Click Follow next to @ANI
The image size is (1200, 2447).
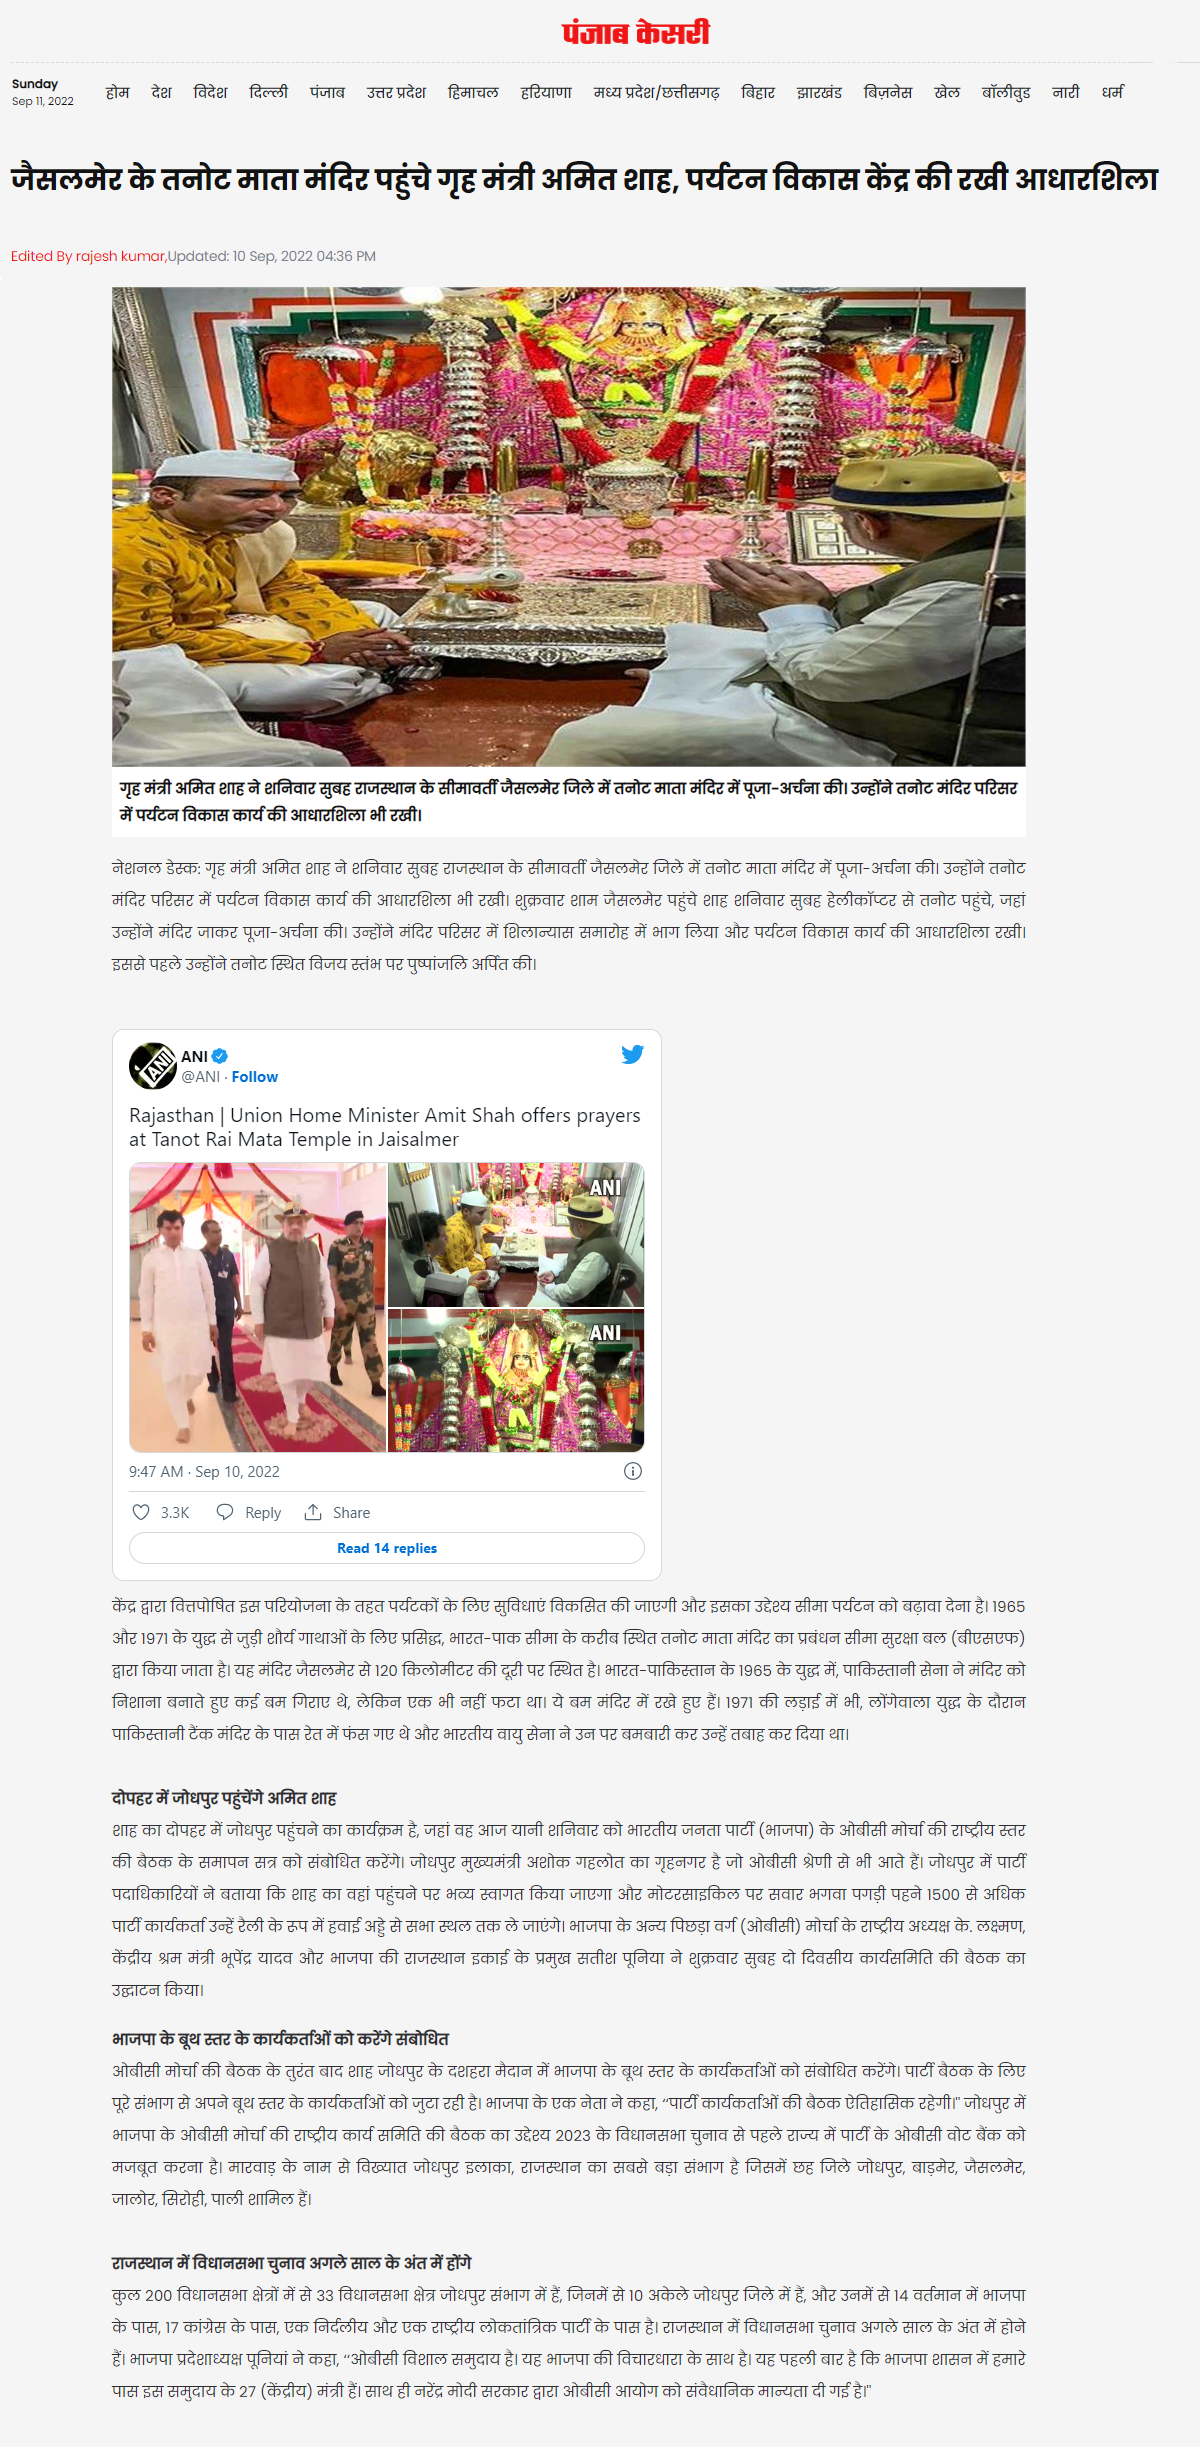255,1077
